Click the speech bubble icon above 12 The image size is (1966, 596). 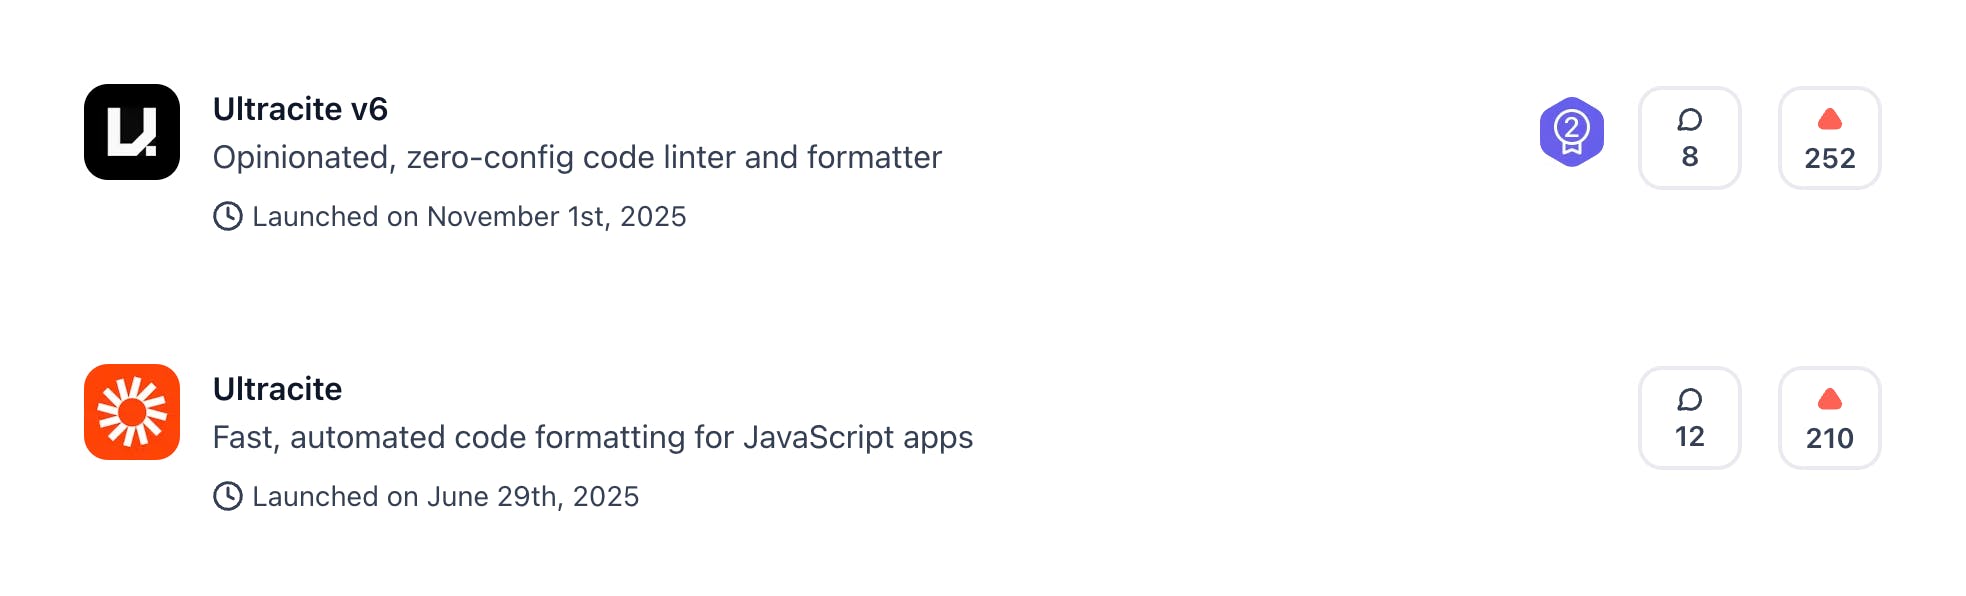[x=1689, y=401]
